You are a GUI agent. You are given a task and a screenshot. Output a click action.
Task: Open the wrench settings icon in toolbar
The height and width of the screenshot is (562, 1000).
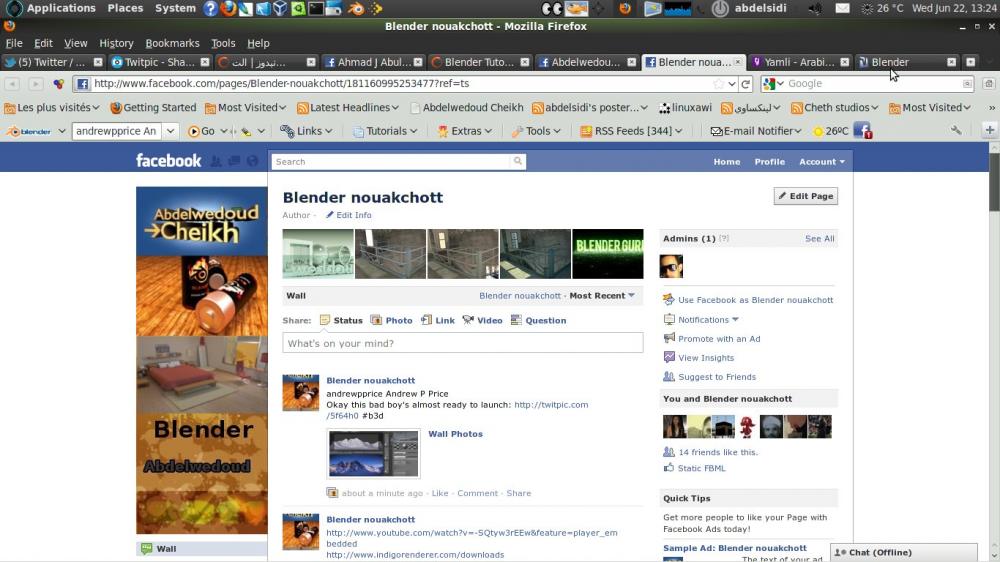pos(956,130)
